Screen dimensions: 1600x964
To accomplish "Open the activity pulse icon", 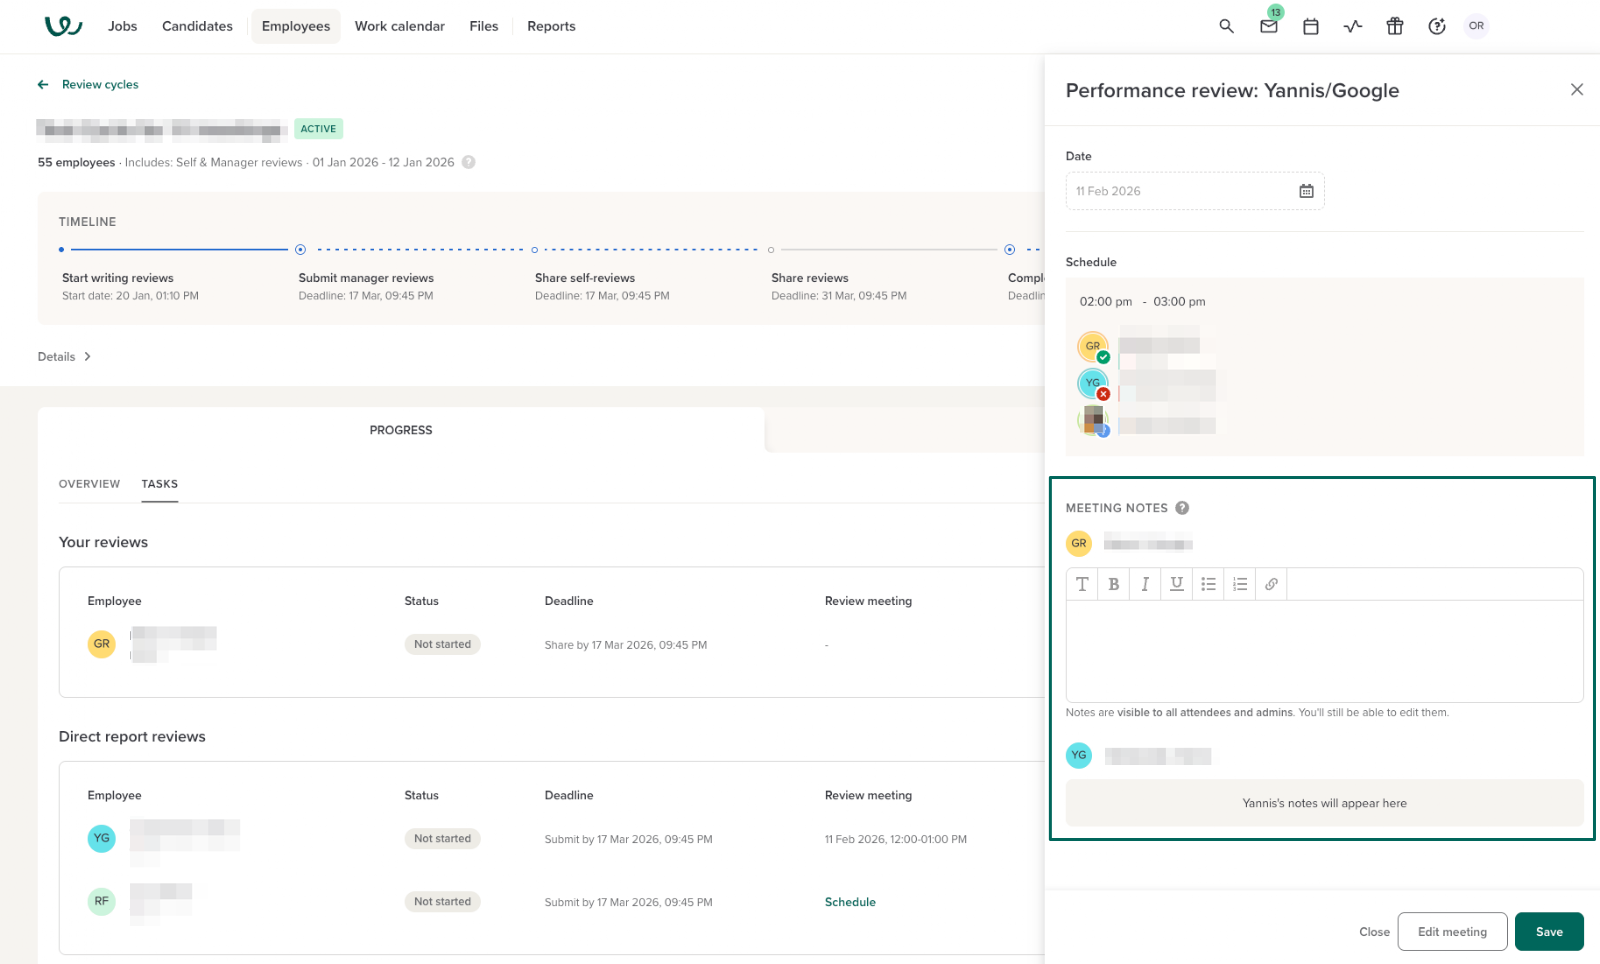I will pyautogui.click(x=1353, y=27).
